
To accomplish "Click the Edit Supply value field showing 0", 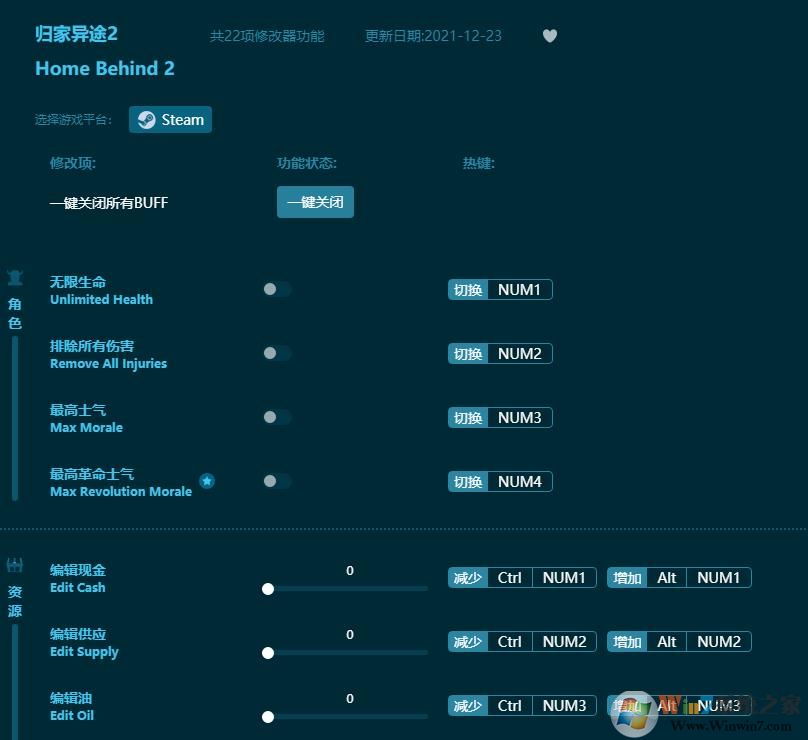I will pos(349,634).
